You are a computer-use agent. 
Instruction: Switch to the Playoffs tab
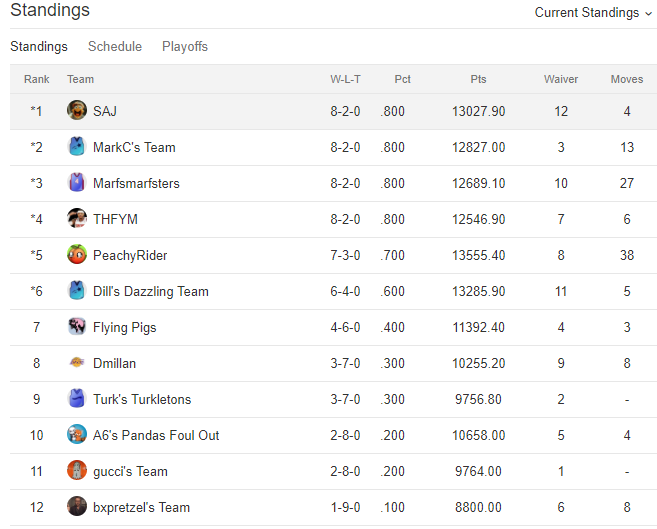tap(185, 46)
